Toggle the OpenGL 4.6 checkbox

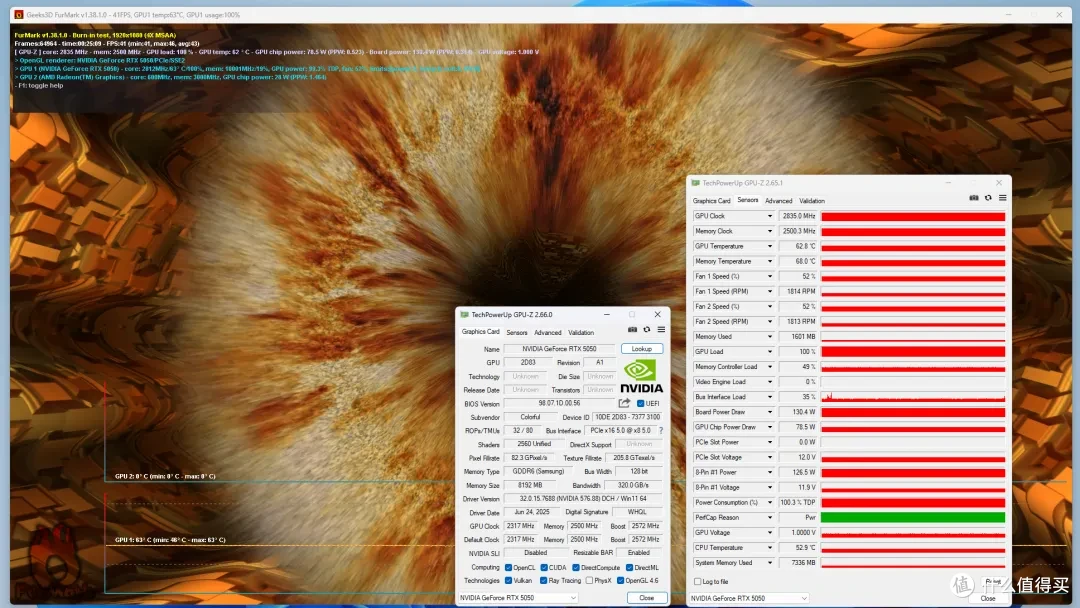[621, 581]
